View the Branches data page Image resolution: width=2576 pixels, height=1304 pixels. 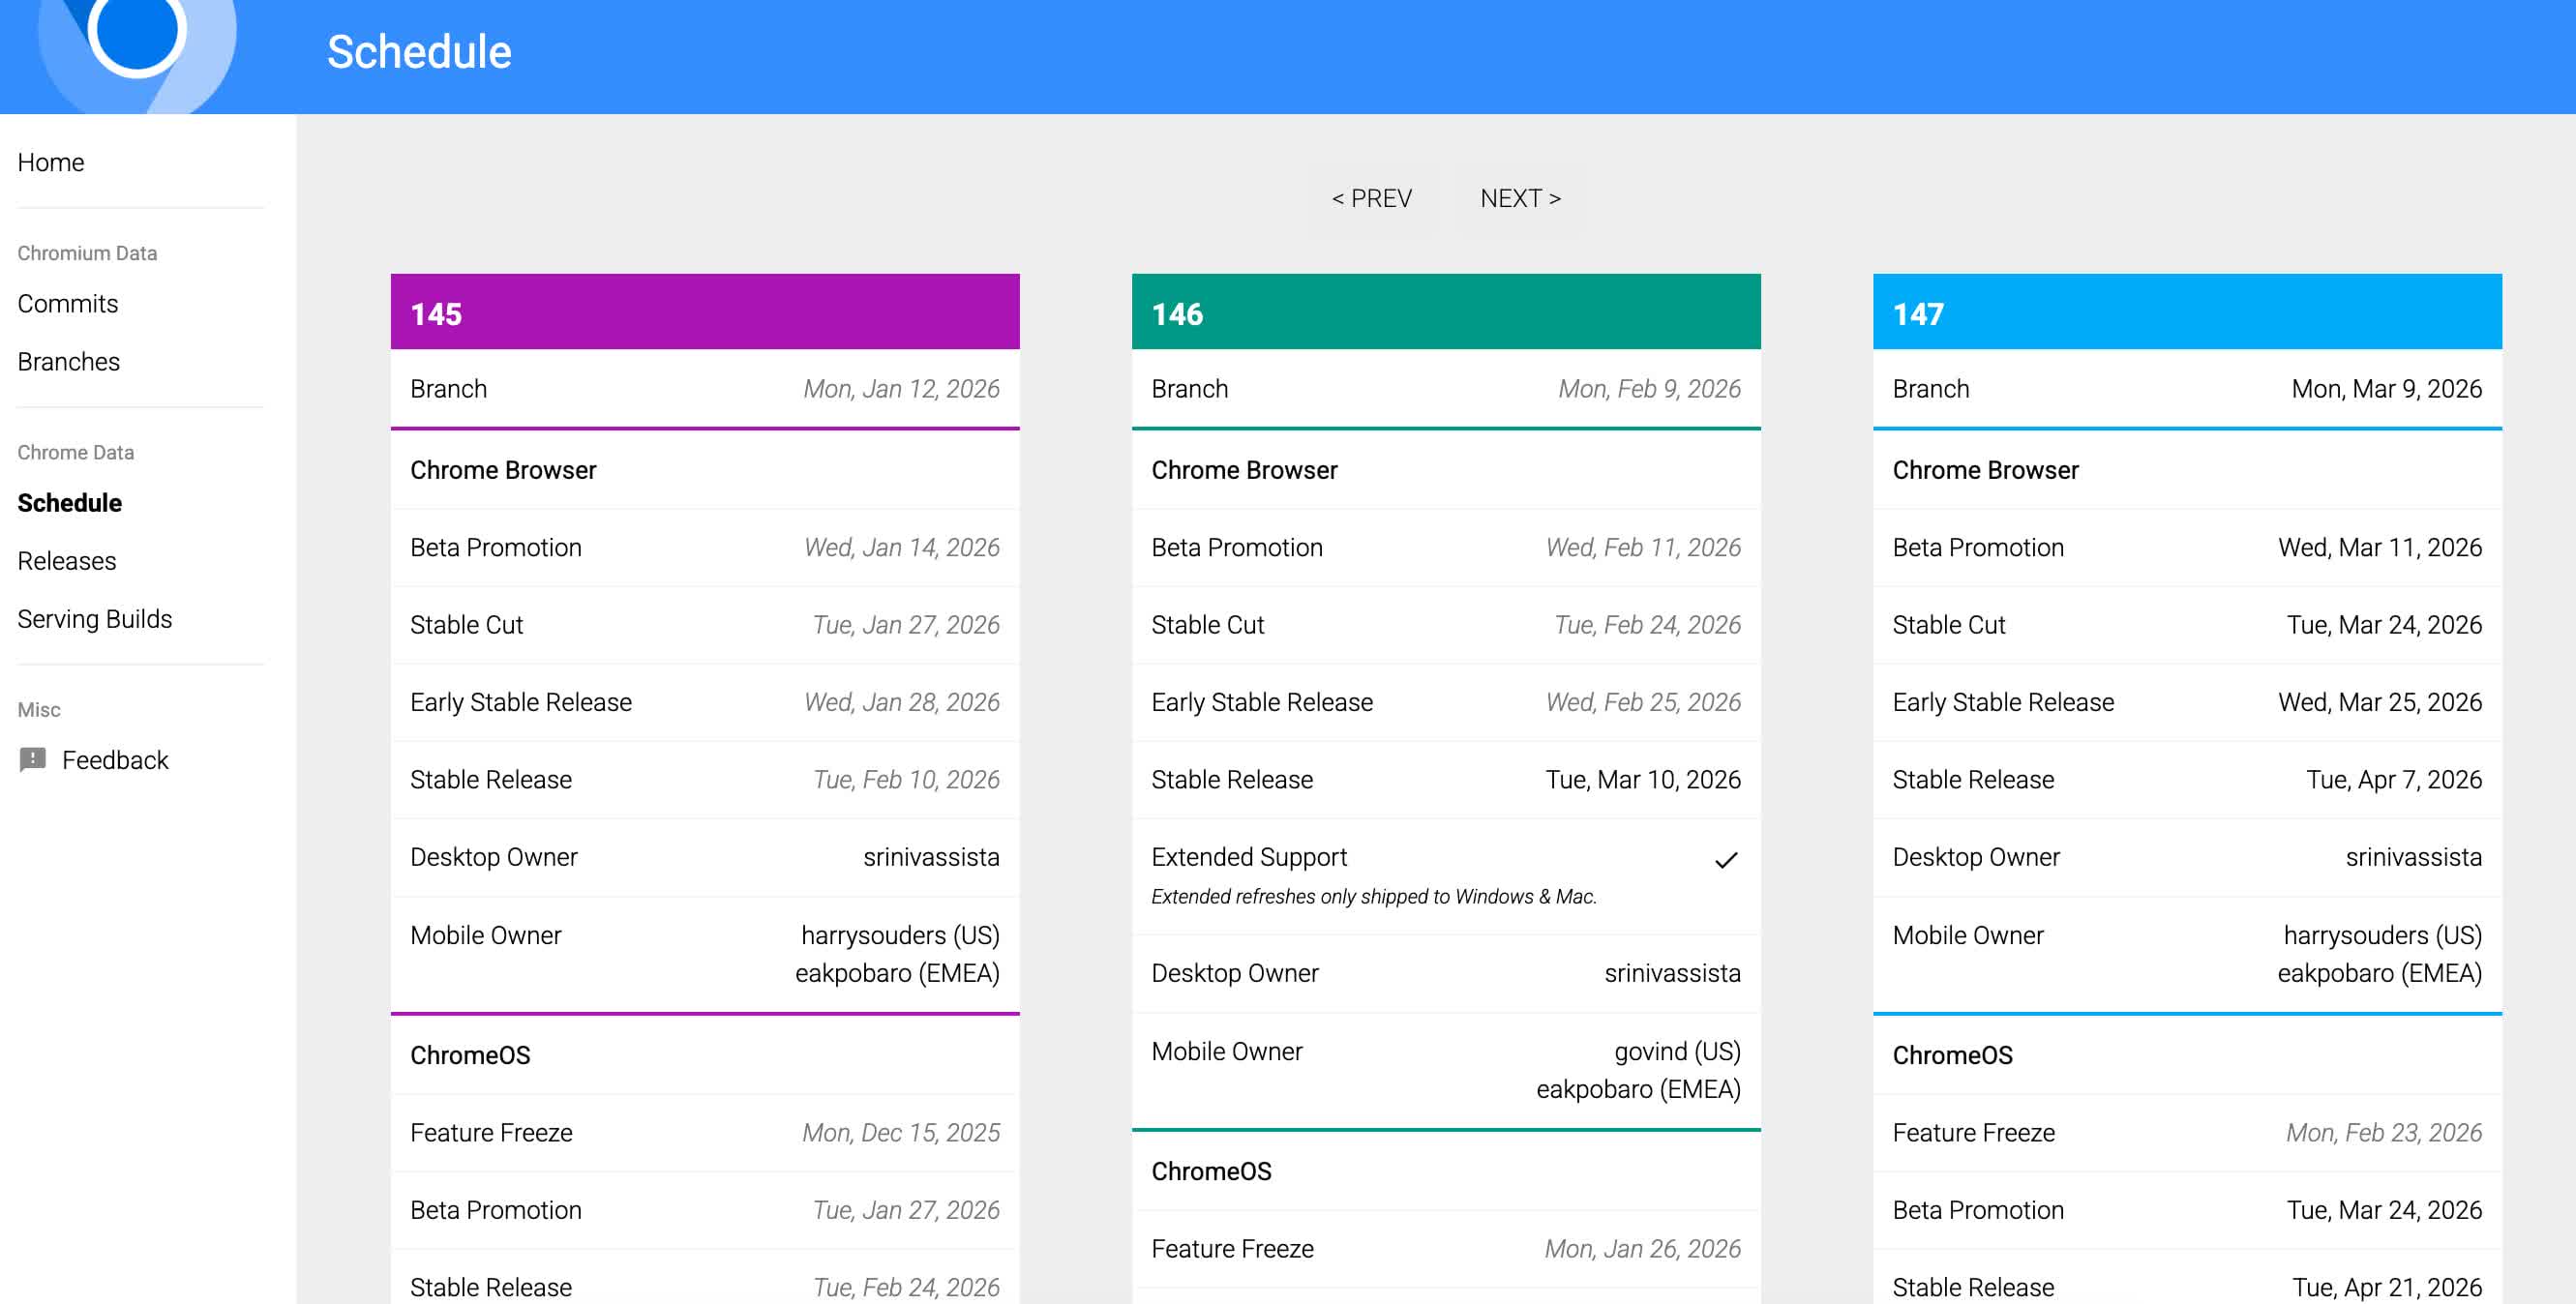pos(69,361)
